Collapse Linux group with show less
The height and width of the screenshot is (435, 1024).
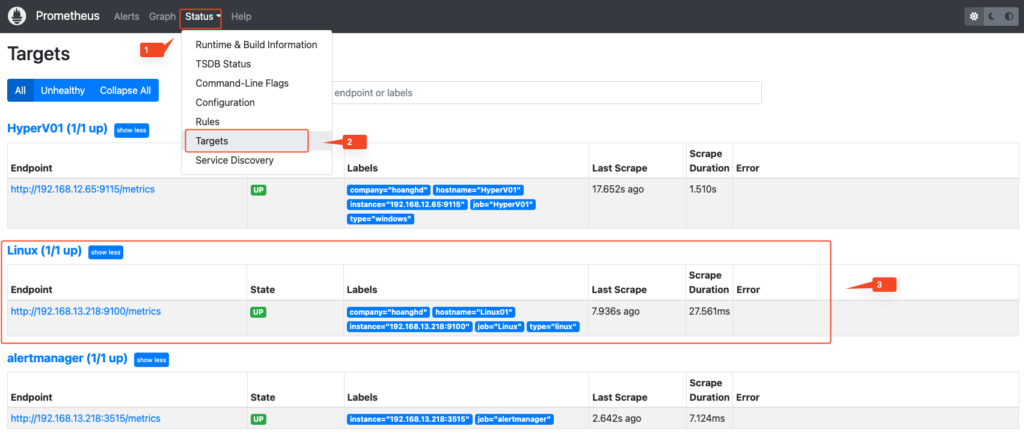106,252
